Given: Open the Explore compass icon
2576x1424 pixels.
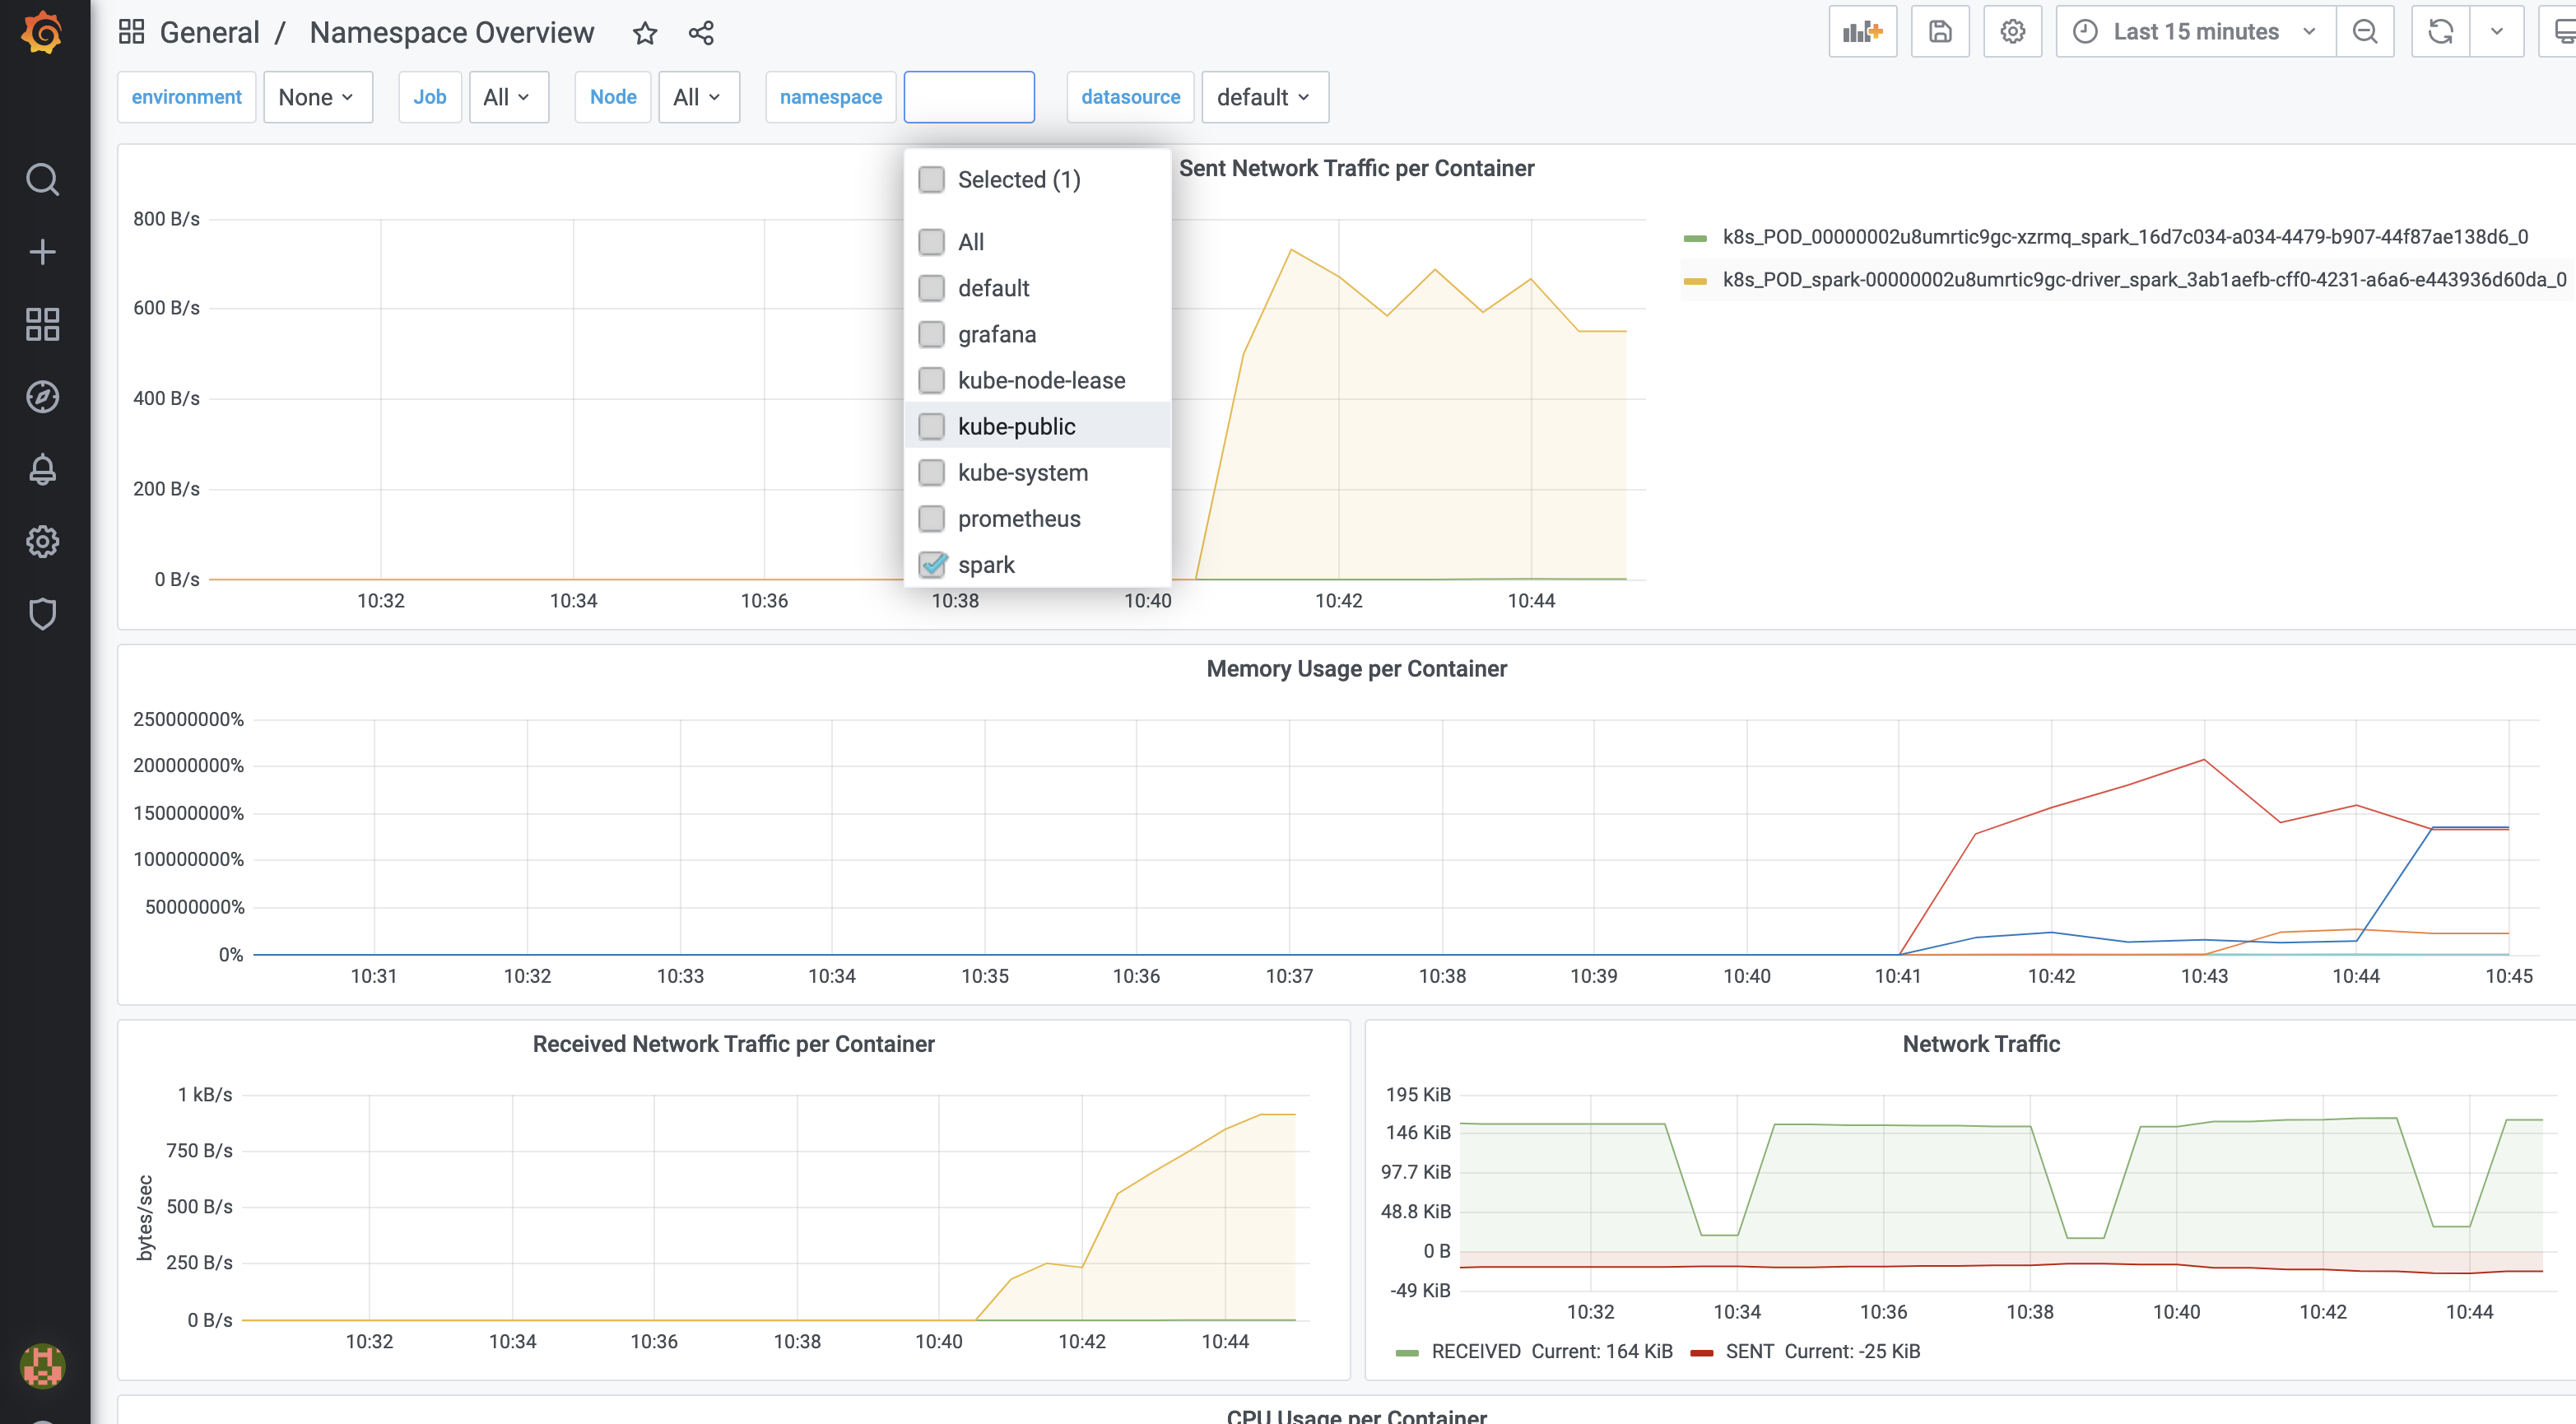Looking at the screenshot, I should click(42, 397).
